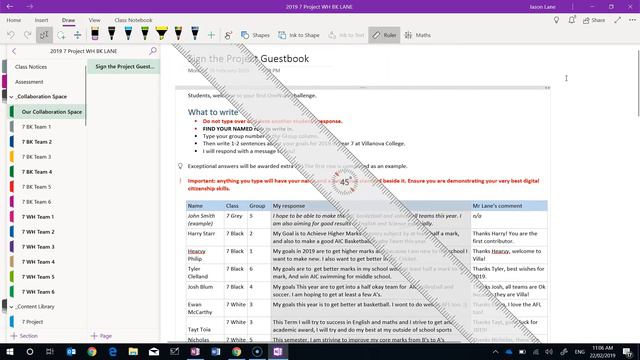Activate the Insert Space tool
Viewport: 640px width, 360px height.
click(78, 35)
